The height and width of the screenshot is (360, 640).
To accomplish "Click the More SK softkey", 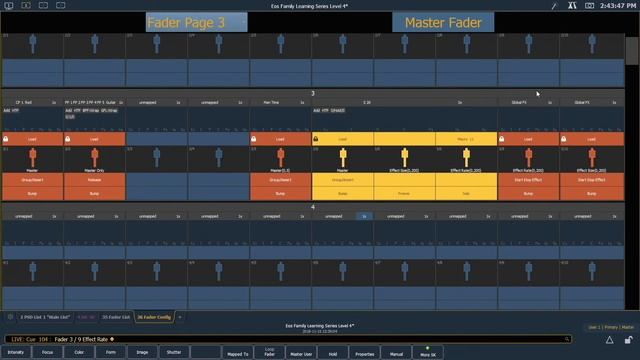I will click(428, 353).
